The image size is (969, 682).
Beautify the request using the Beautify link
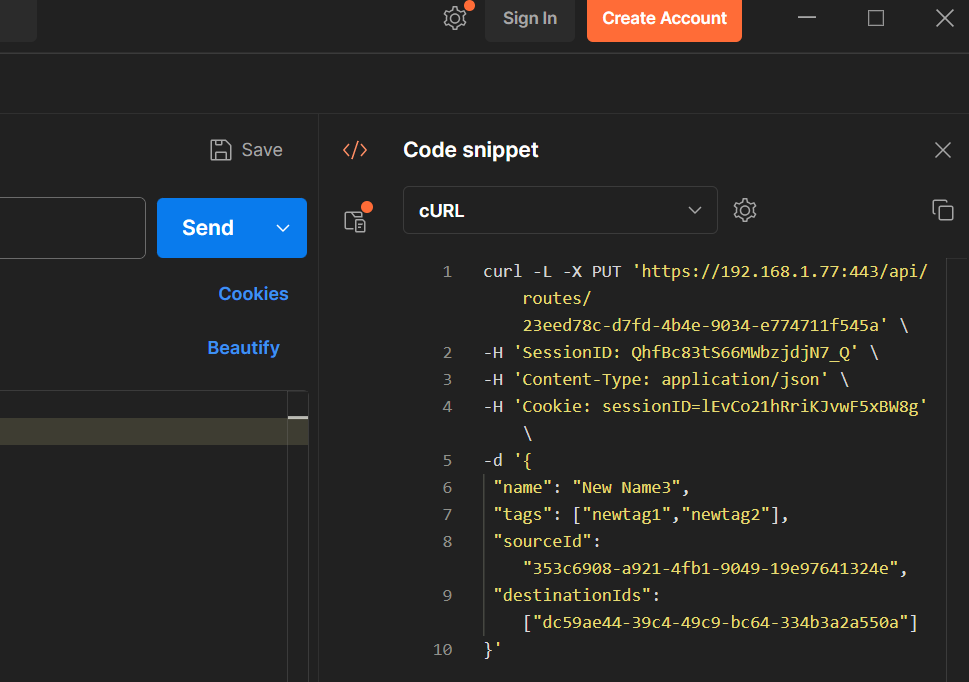(x=243, y=347)
